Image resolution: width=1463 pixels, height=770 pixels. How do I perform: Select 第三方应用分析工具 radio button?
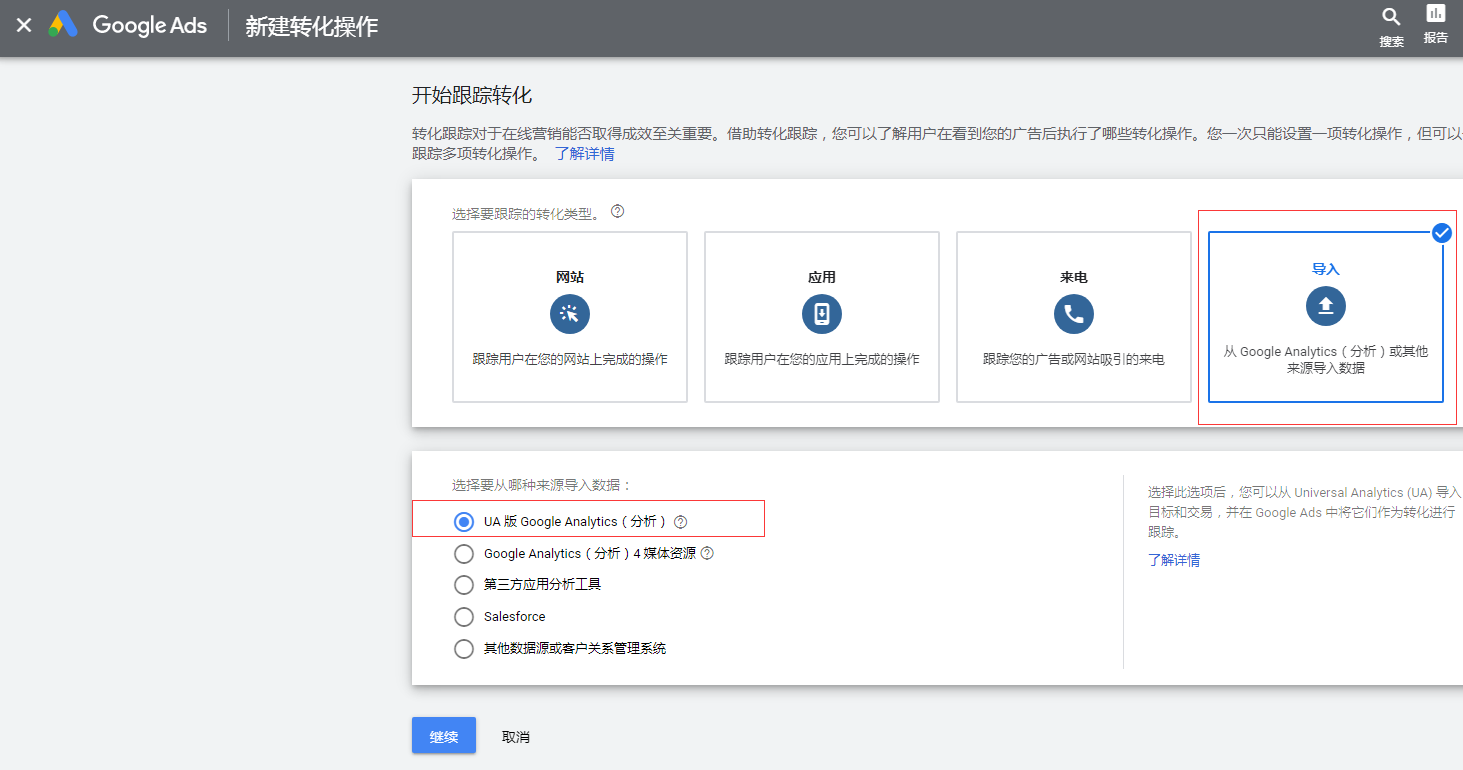click(x=464, y=585)
